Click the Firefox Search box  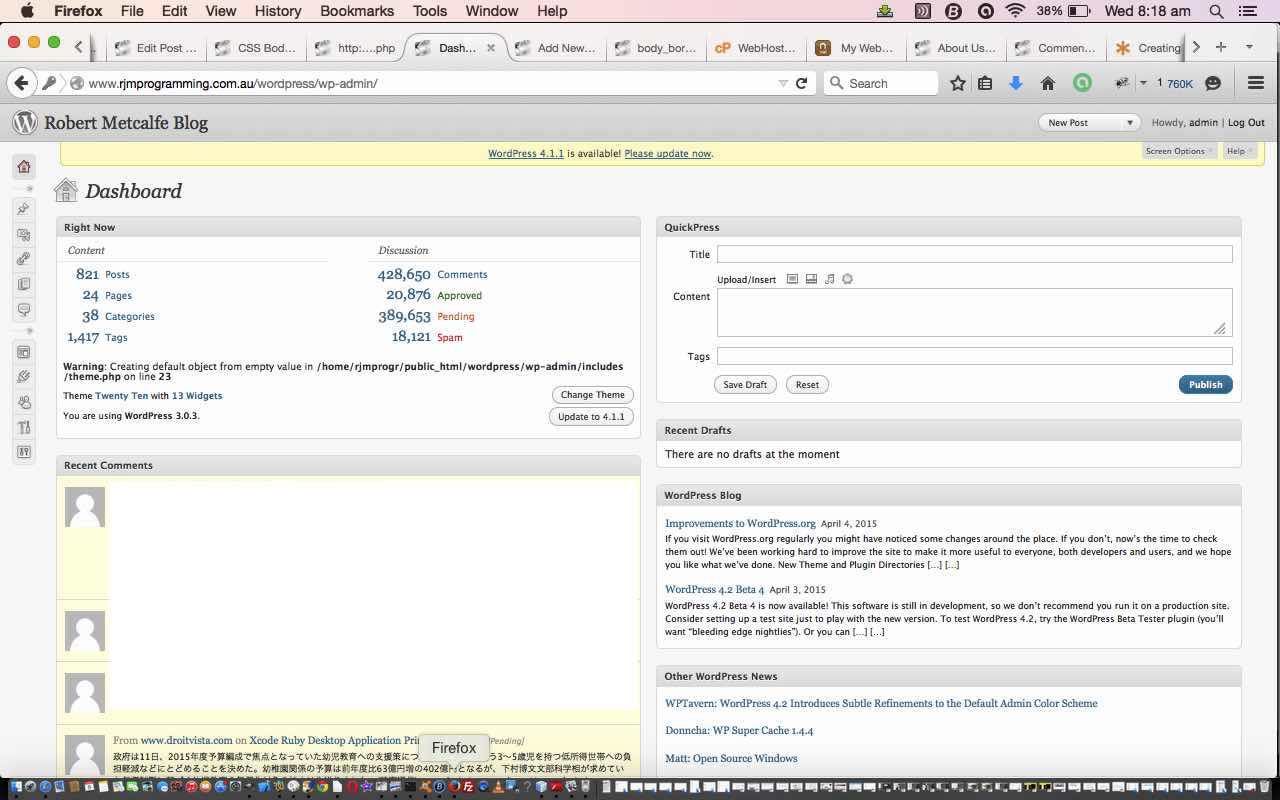pos(881,83)
